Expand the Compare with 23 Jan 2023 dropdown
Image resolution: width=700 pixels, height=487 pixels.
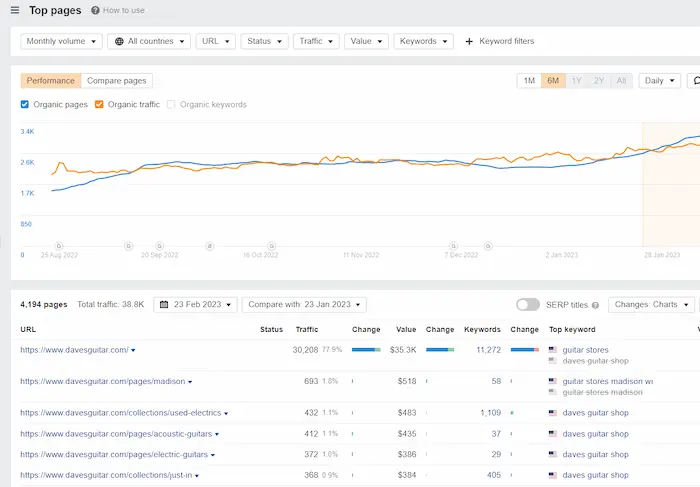(x=306, y=304)
